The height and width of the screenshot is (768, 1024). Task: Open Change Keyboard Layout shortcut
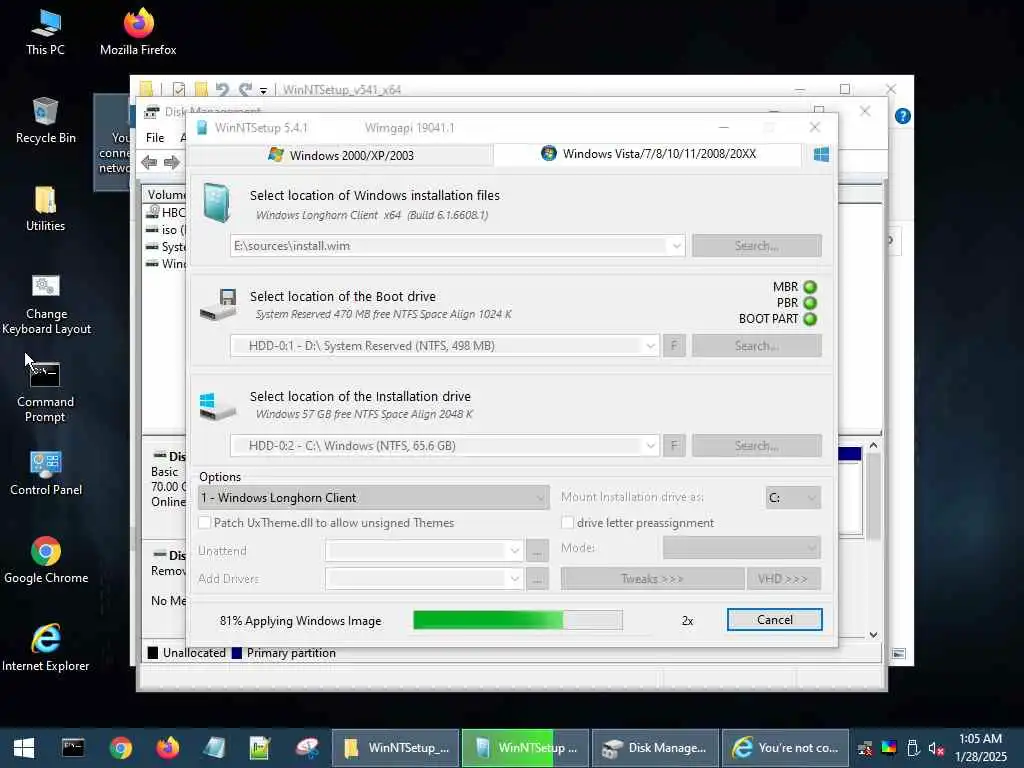pyautogui.click(x=46, y=304)
